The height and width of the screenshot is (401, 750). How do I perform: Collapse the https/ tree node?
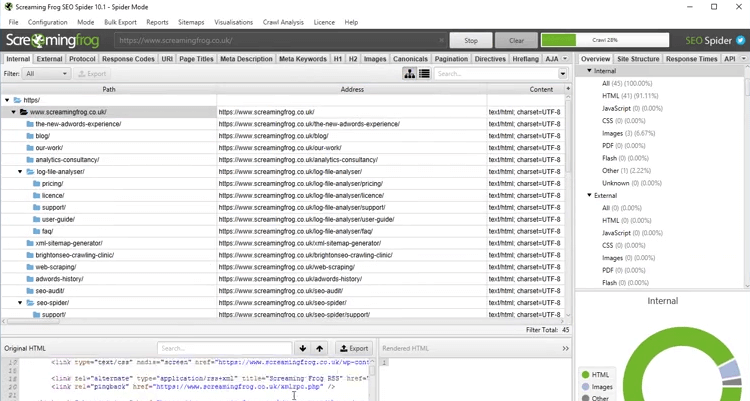tap(7, 100)
